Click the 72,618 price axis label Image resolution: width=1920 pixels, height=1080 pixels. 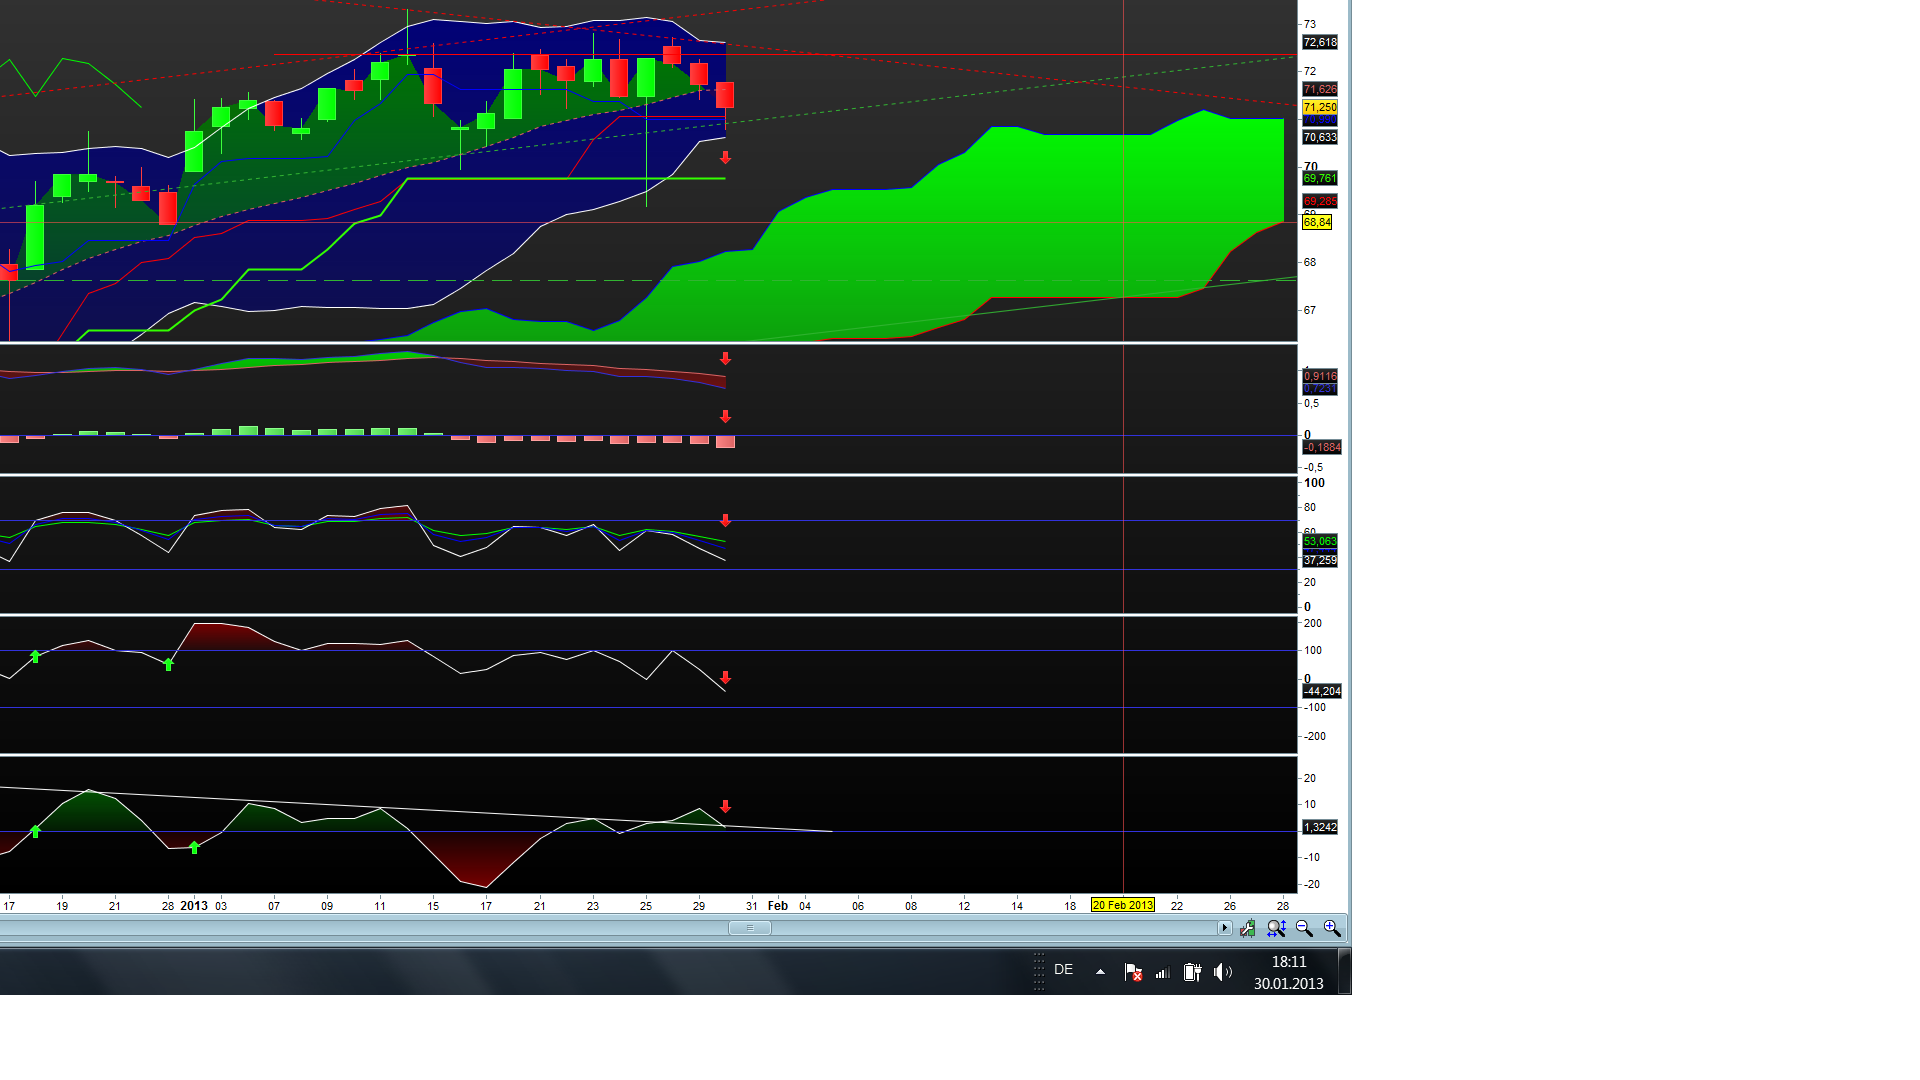tap(1320, 42)
